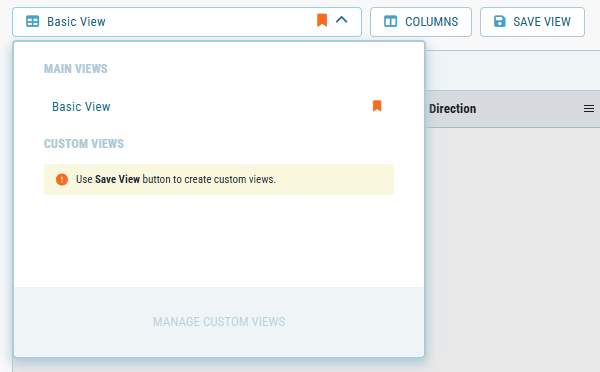The width and height of the screenshot is (600, 372).
Task: Click the Manage Custom Views link
Action: 219,321
